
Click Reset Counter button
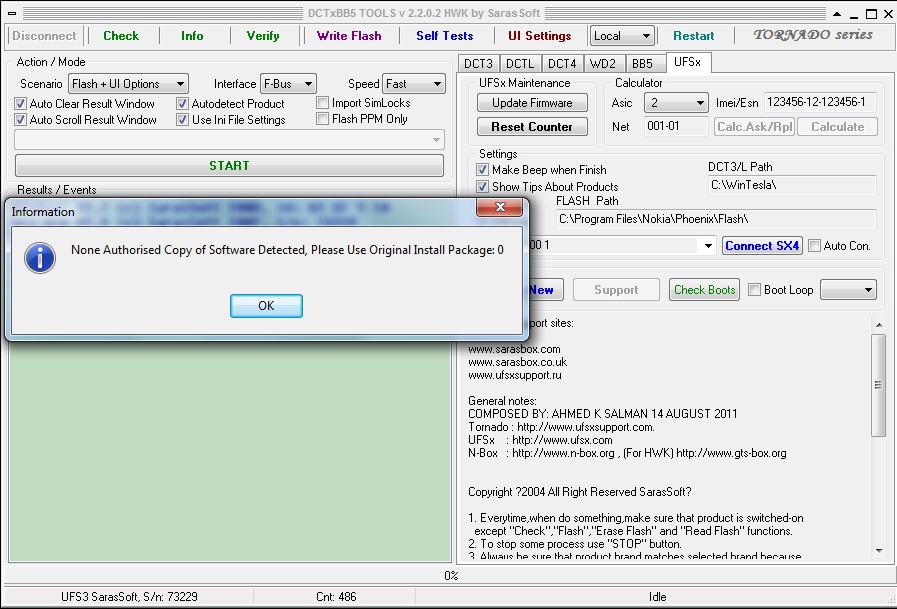532,127
